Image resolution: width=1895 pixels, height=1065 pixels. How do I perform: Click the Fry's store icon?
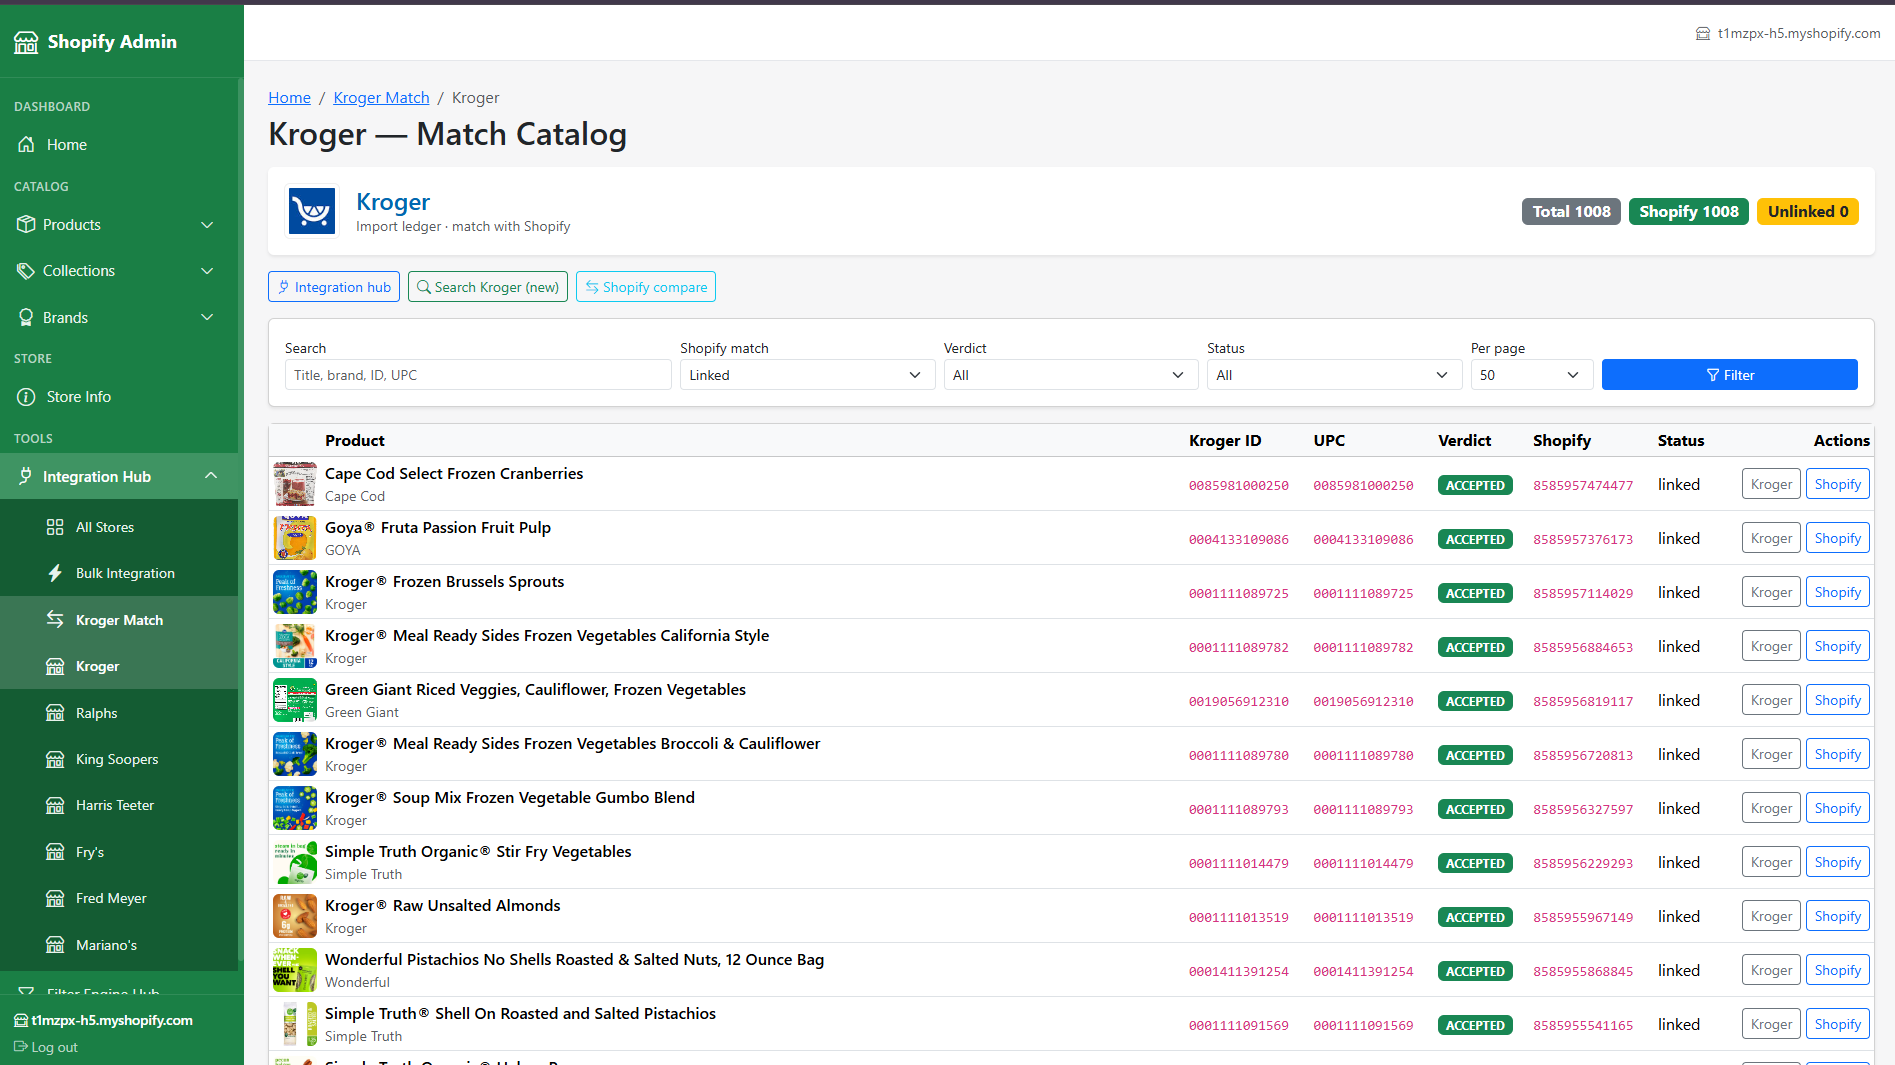tap(55, 852)
